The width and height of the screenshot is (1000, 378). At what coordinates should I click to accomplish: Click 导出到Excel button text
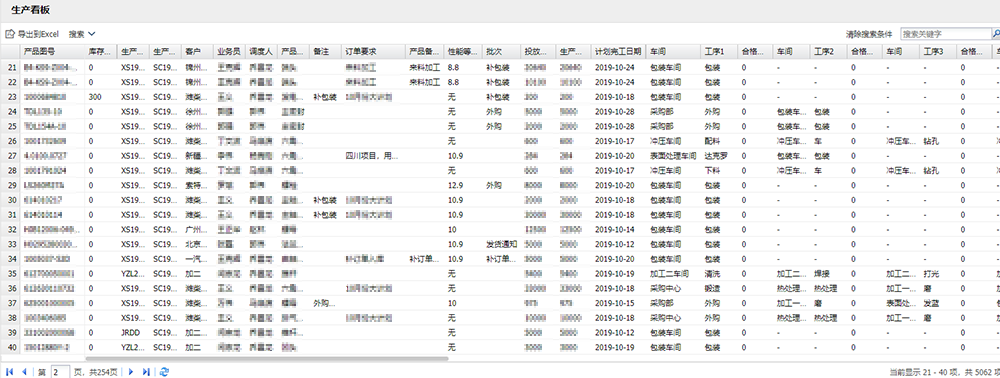pos(38,34)
